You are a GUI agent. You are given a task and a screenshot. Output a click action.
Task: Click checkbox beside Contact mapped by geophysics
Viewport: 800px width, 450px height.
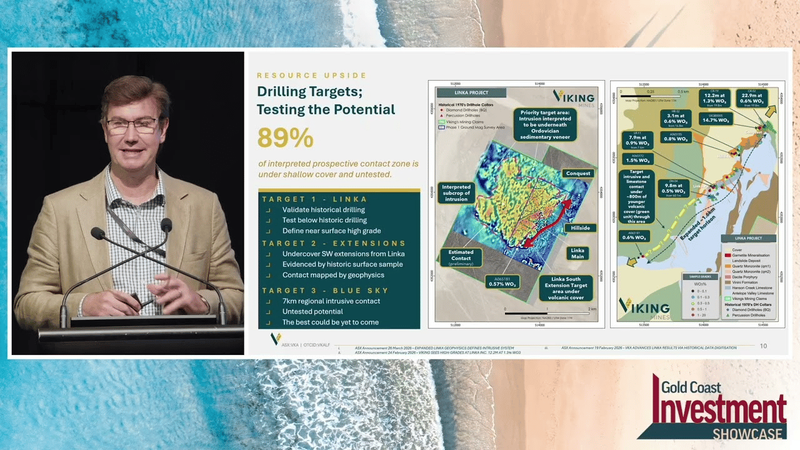click(x=268, y=275)
